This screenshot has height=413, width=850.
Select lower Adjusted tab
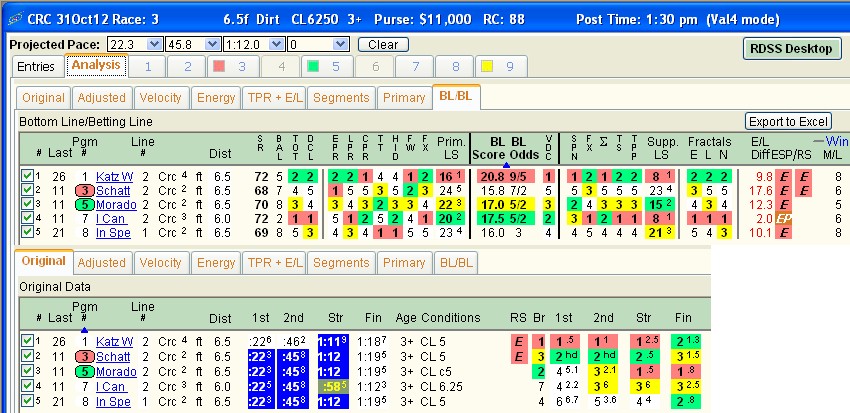point(101,263)
